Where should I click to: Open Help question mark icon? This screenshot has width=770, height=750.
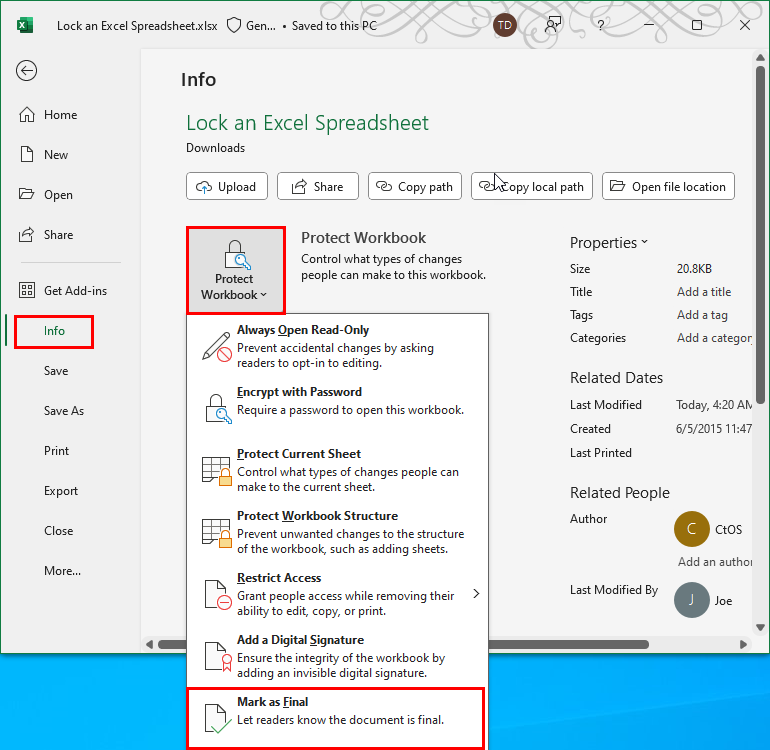click(x=601, y=25)
